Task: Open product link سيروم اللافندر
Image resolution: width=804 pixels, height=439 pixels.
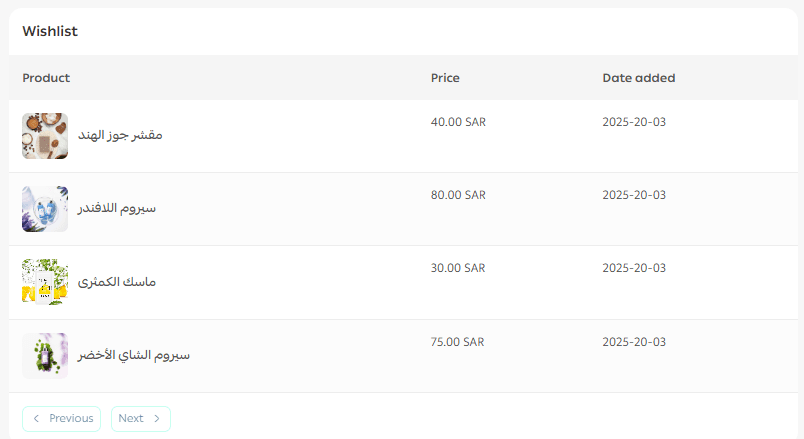Action: coord(117,209)
